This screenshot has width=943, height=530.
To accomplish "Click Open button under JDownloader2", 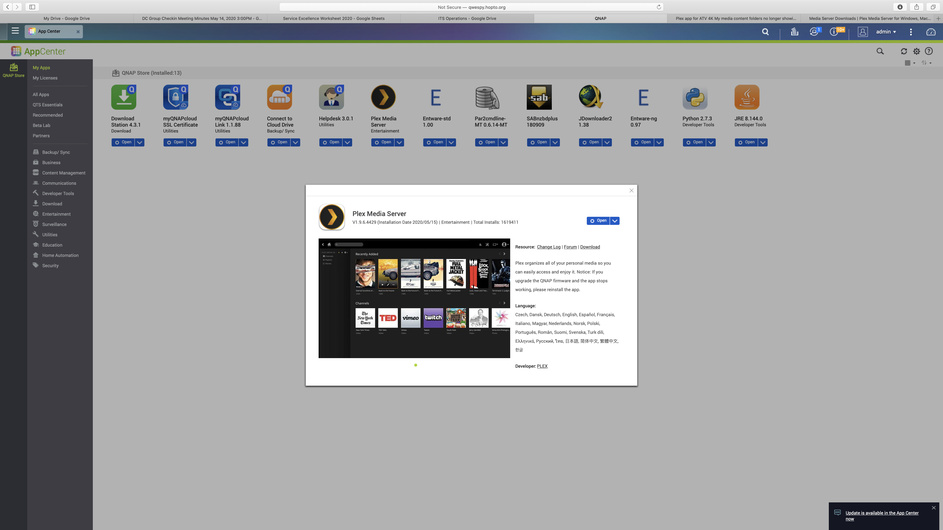I will coord(590,143).
